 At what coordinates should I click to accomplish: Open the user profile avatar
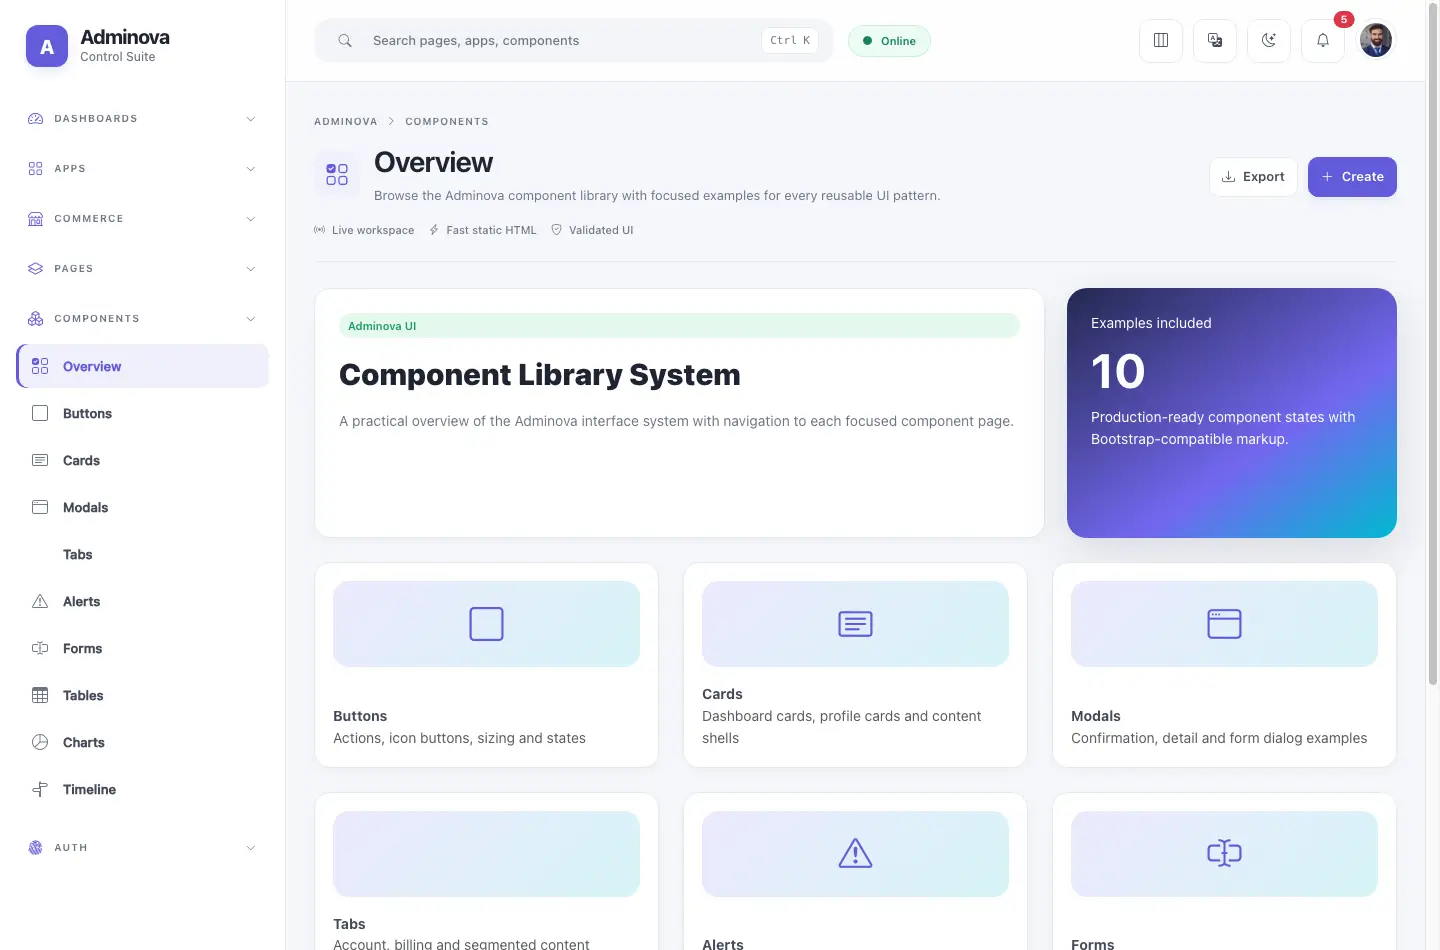1376,41
